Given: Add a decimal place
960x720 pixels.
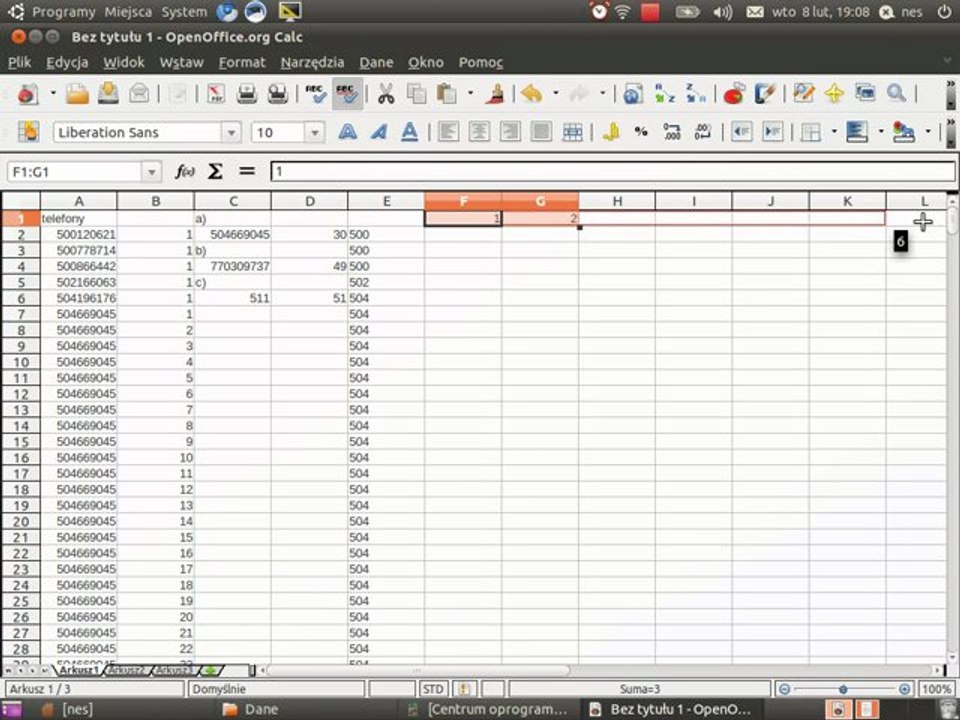Looking at the screenshot, I should point(672,132).
